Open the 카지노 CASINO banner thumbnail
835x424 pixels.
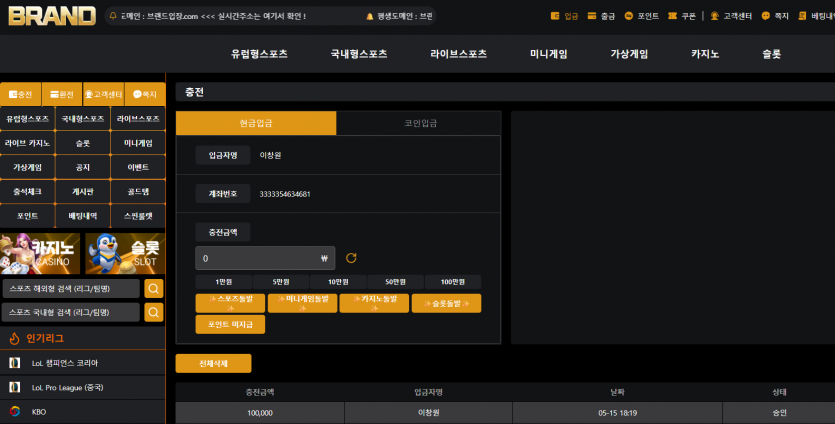[40, 253]
